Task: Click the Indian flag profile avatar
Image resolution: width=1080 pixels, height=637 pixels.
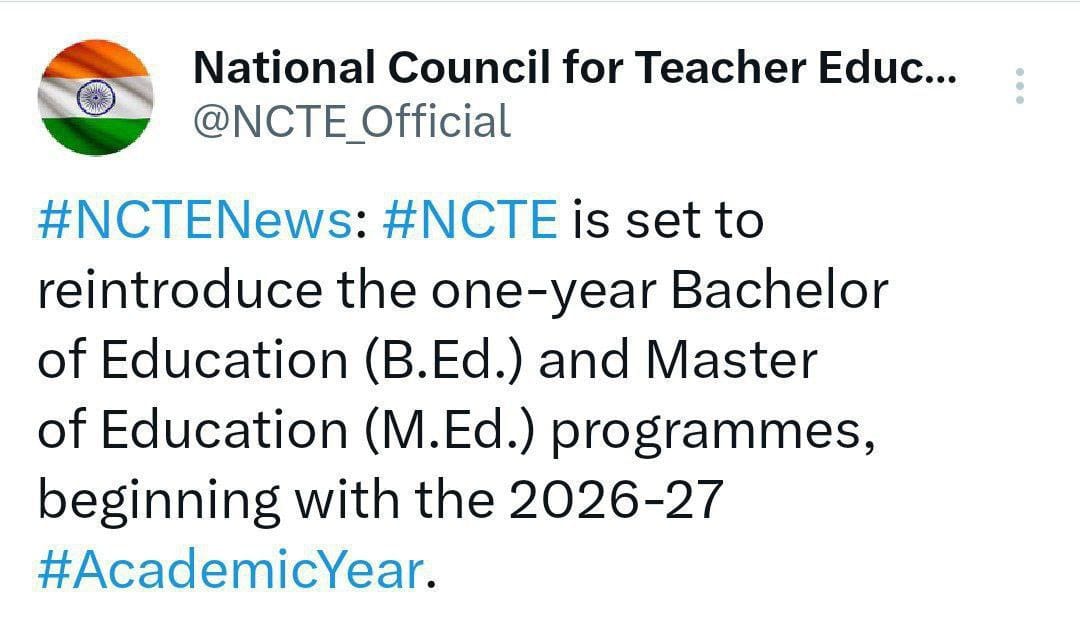Action: (x=96, y=97)
